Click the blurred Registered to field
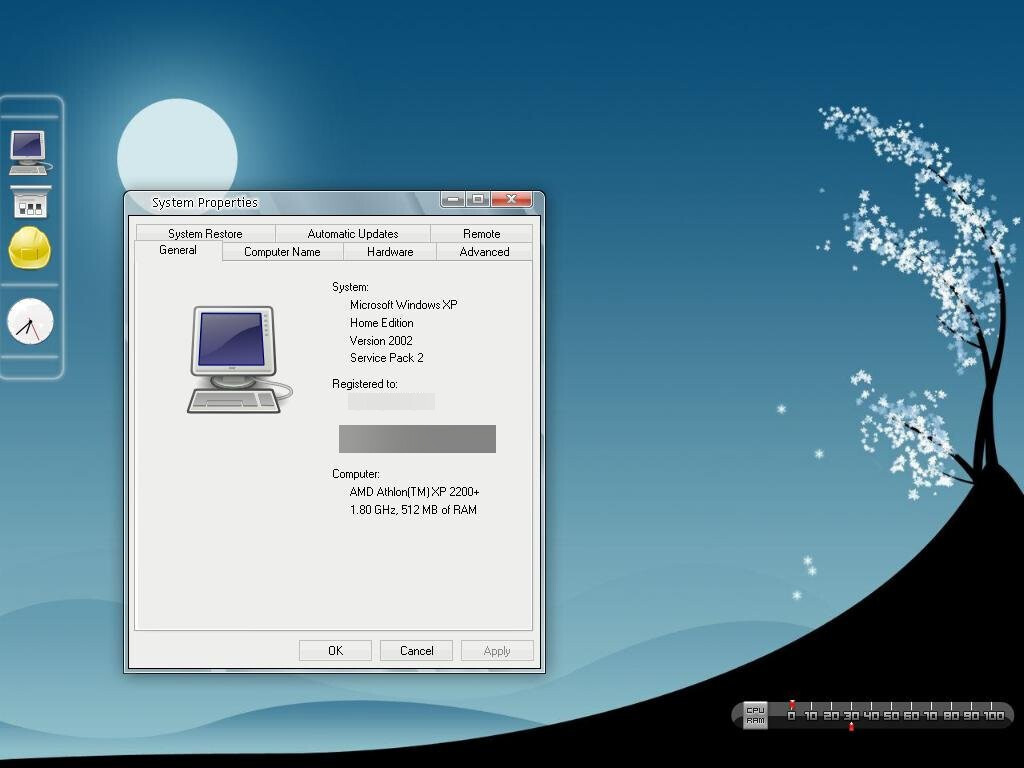 [x=391, y=401]
